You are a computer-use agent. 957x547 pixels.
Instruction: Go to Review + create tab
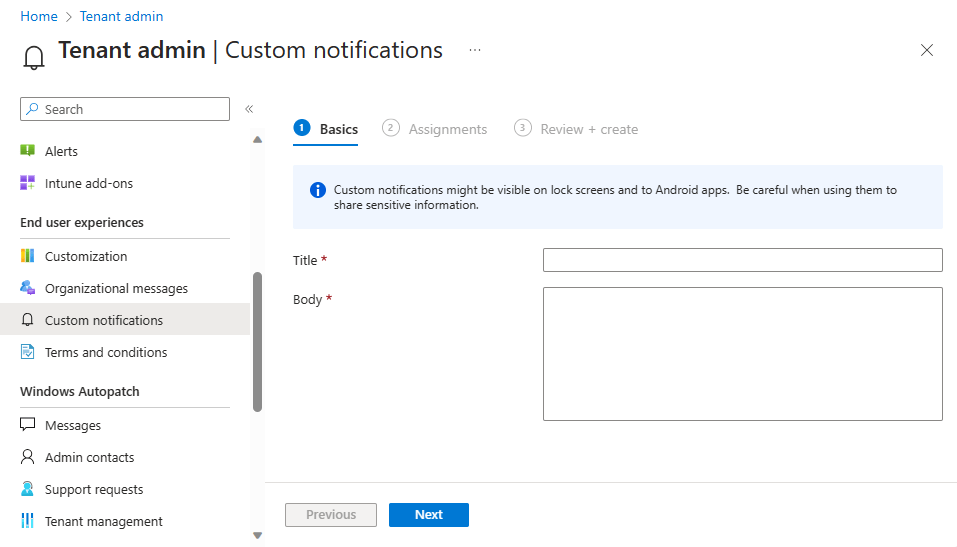click(577, 129)
